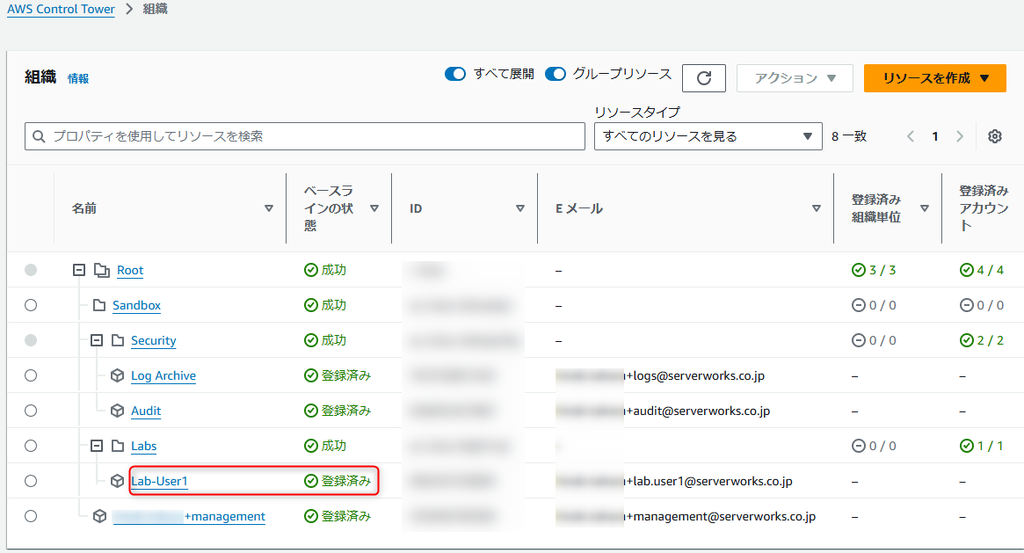Click the Audit account cube icon
Viewport: 1024px width, 553px height.
pyautogui.click(x=117, y=411)
